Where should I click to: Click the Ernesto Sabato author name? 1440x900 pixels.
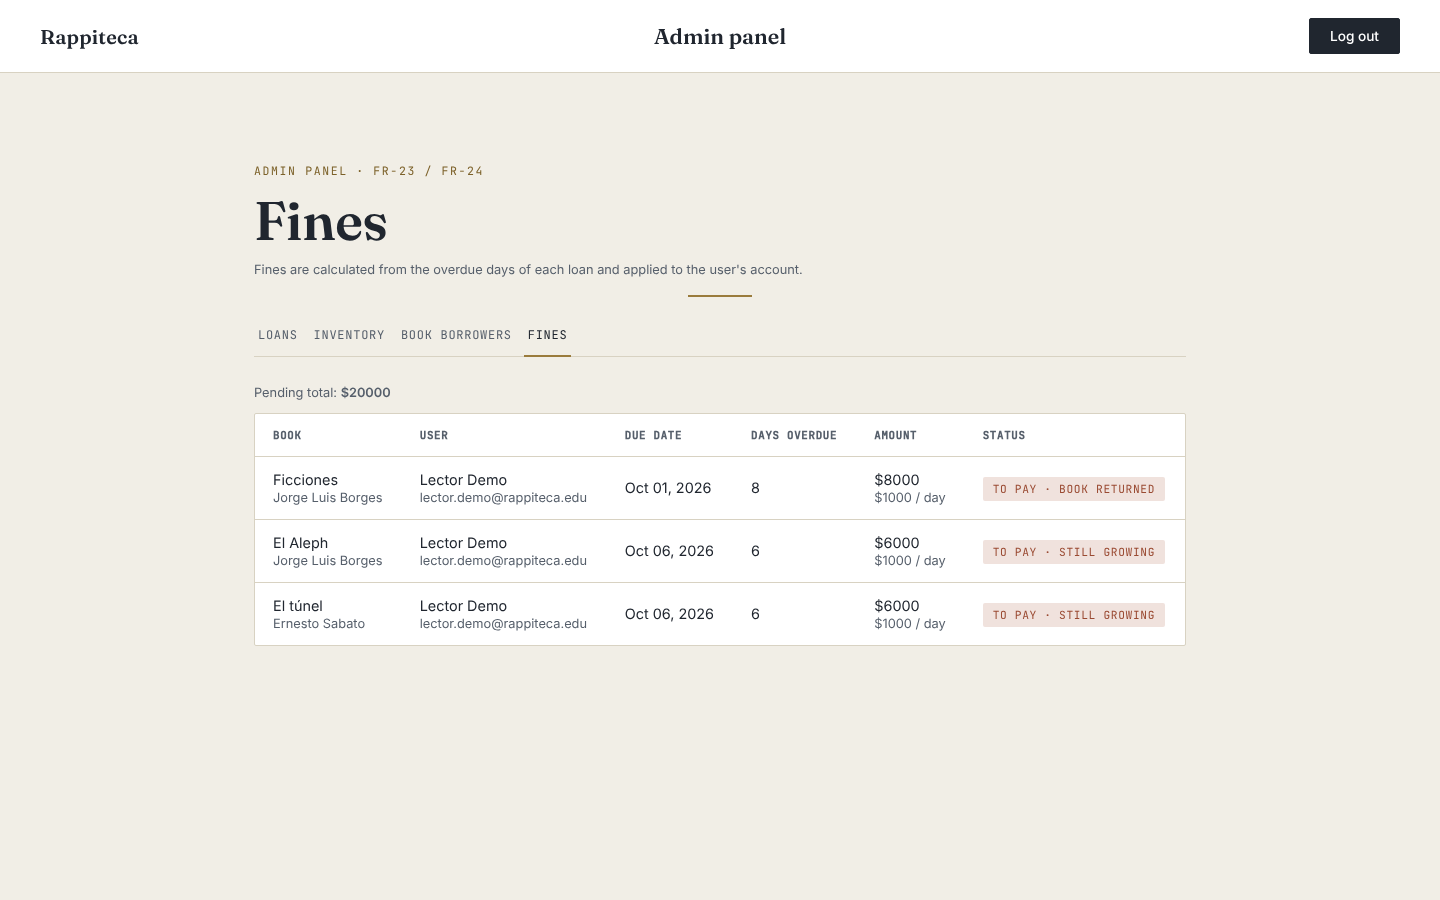point(319,624)
